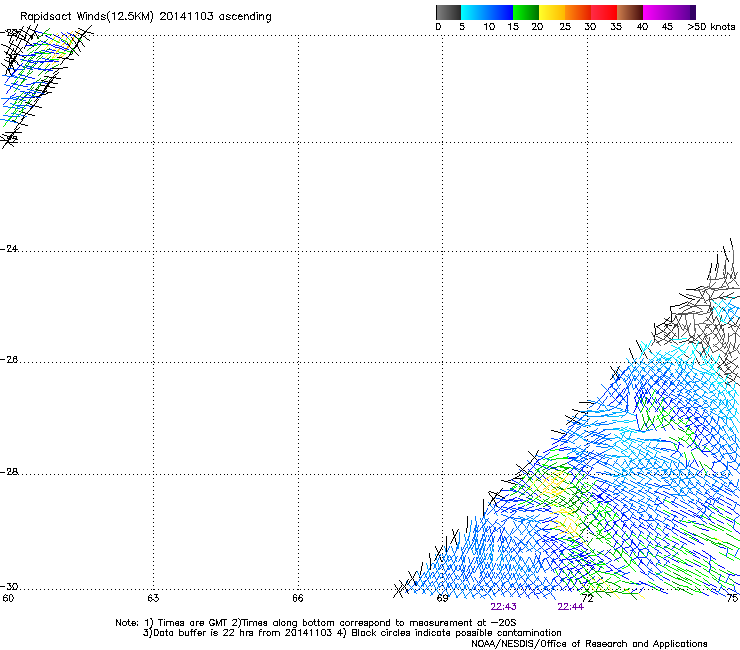Click the legend label '10'
740x650 pixels.
click(489, 27)
